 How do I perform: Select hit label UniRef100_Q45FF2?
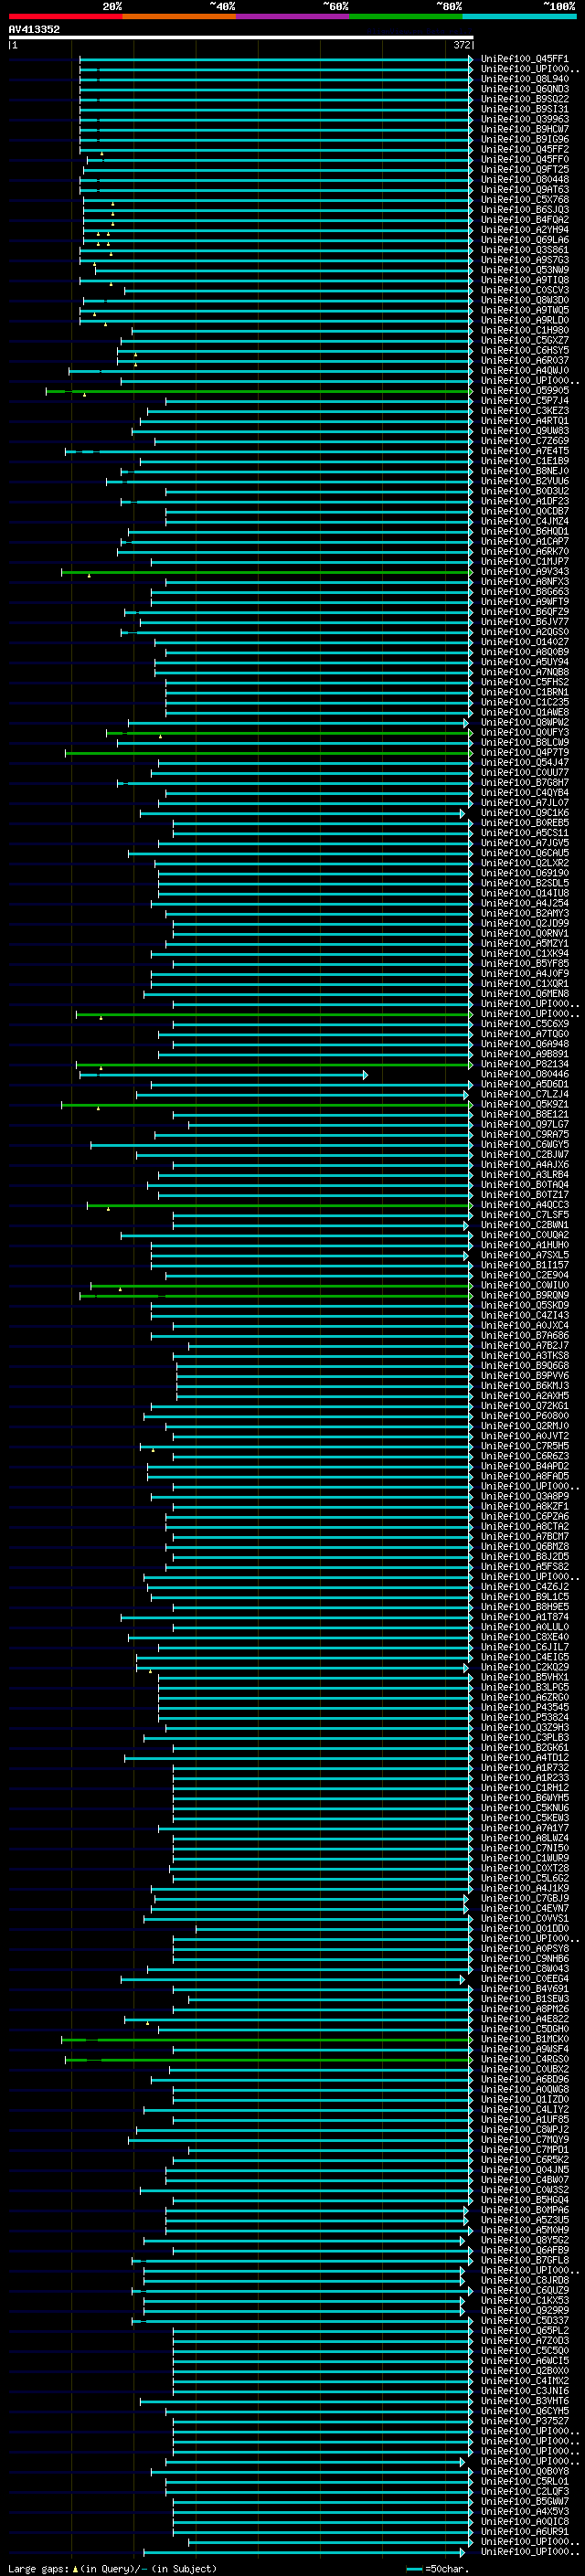[525, 149]
